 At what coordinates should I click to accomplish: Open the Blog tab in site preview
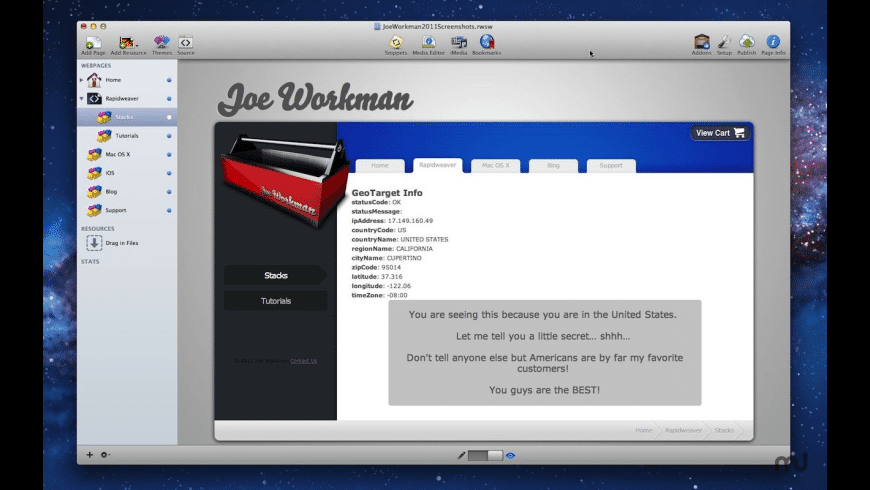(553, 166)
